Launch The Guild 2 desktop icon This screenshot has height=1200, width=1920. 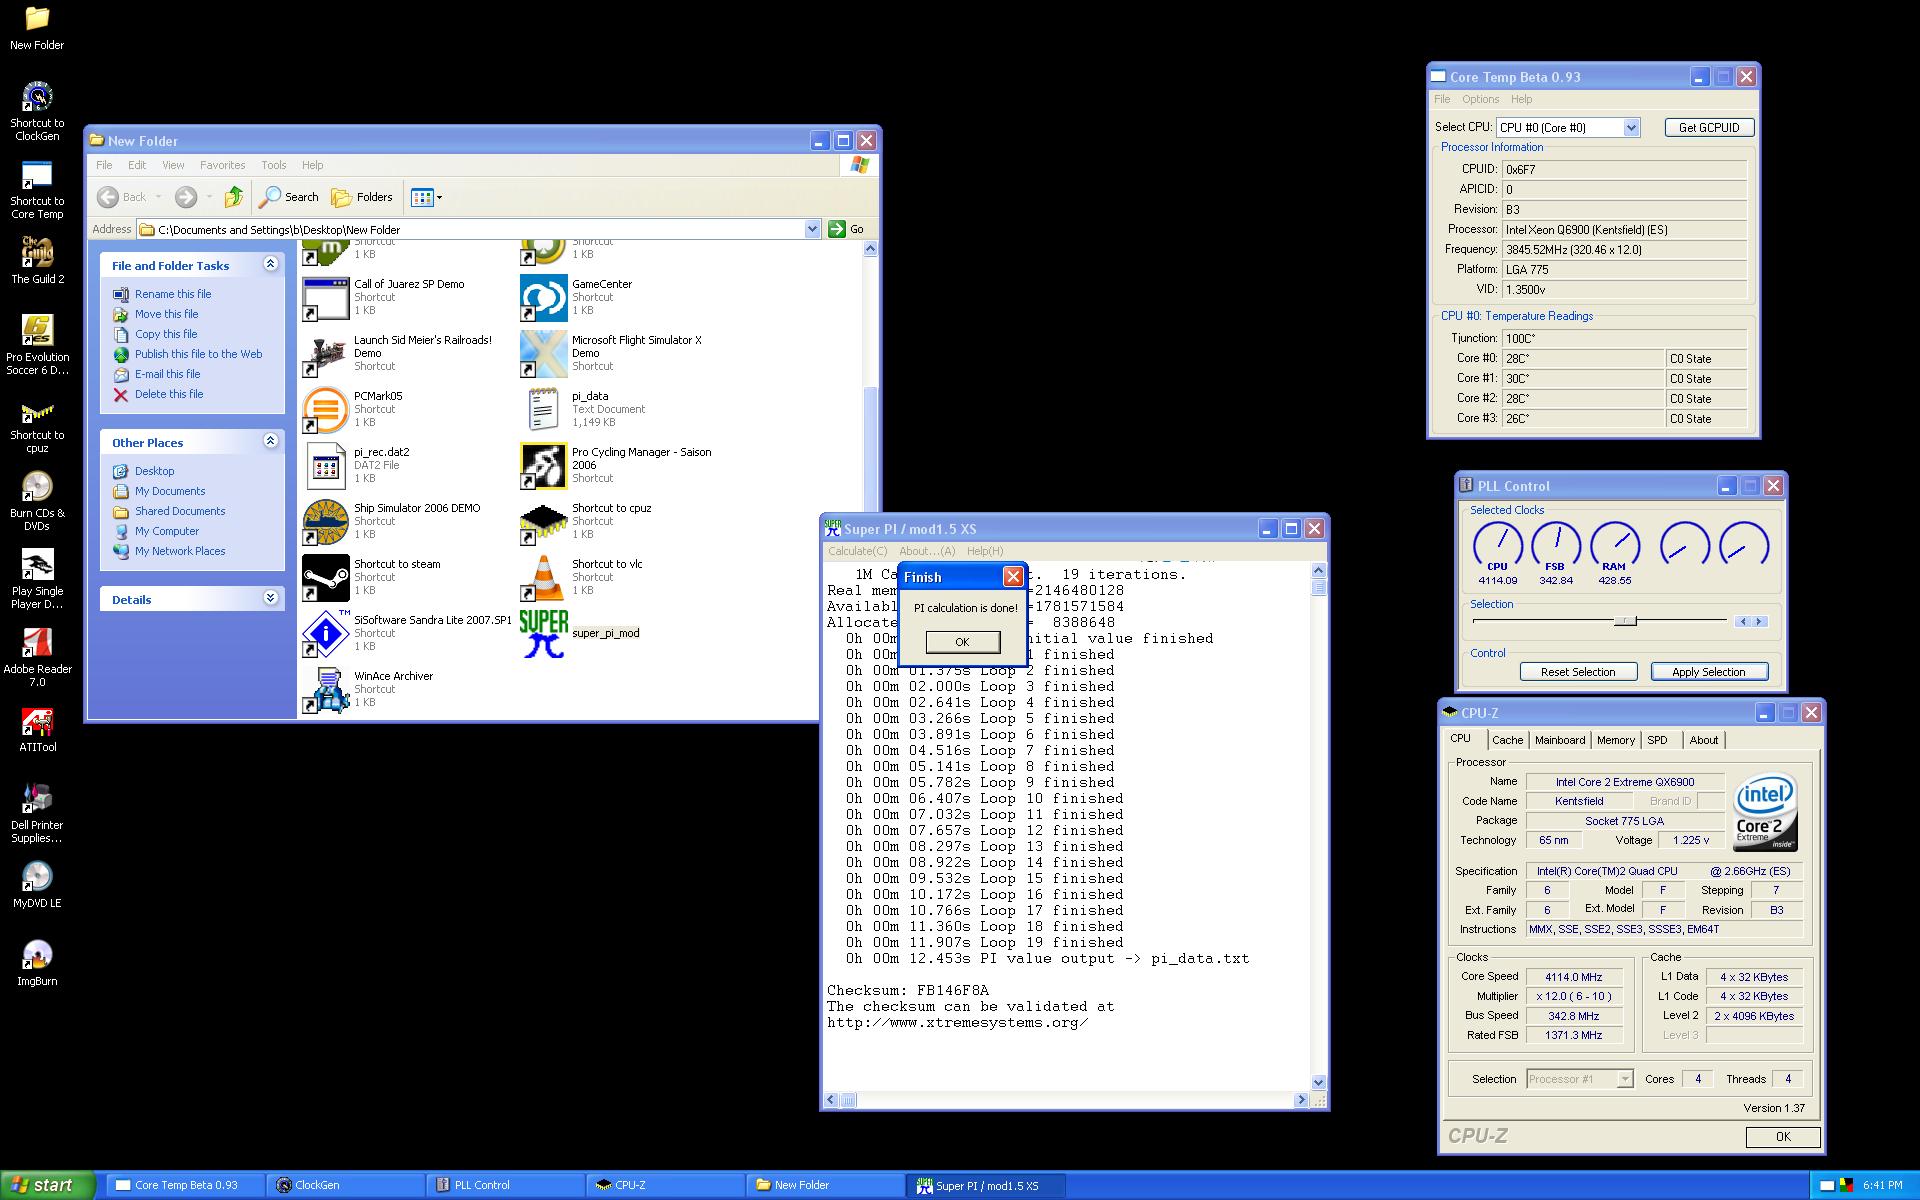(37, 261)
